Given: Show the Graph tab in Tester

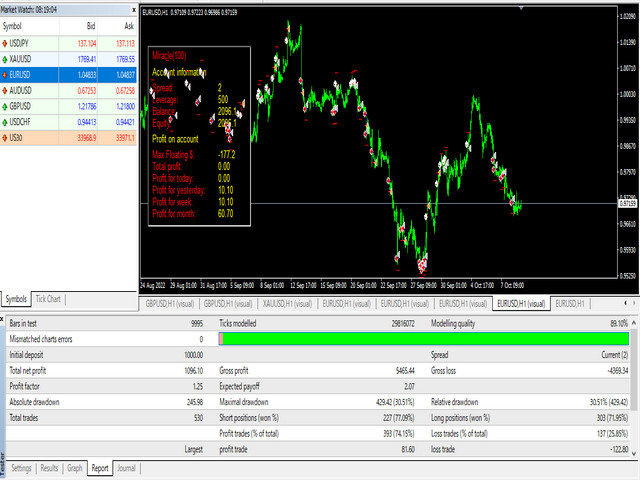Looking at the screenshot, I should [75, 468].
